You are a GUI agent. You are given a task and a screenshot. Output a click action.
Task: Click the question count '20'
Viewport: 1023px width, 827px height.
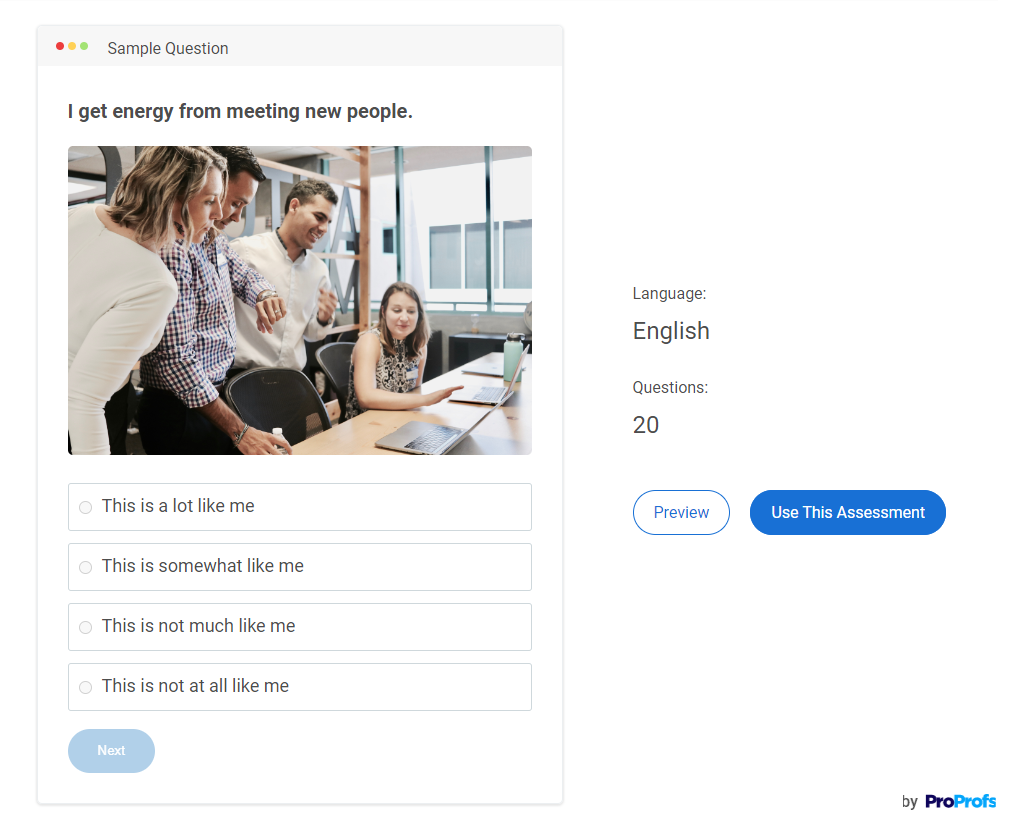point(646,425)
